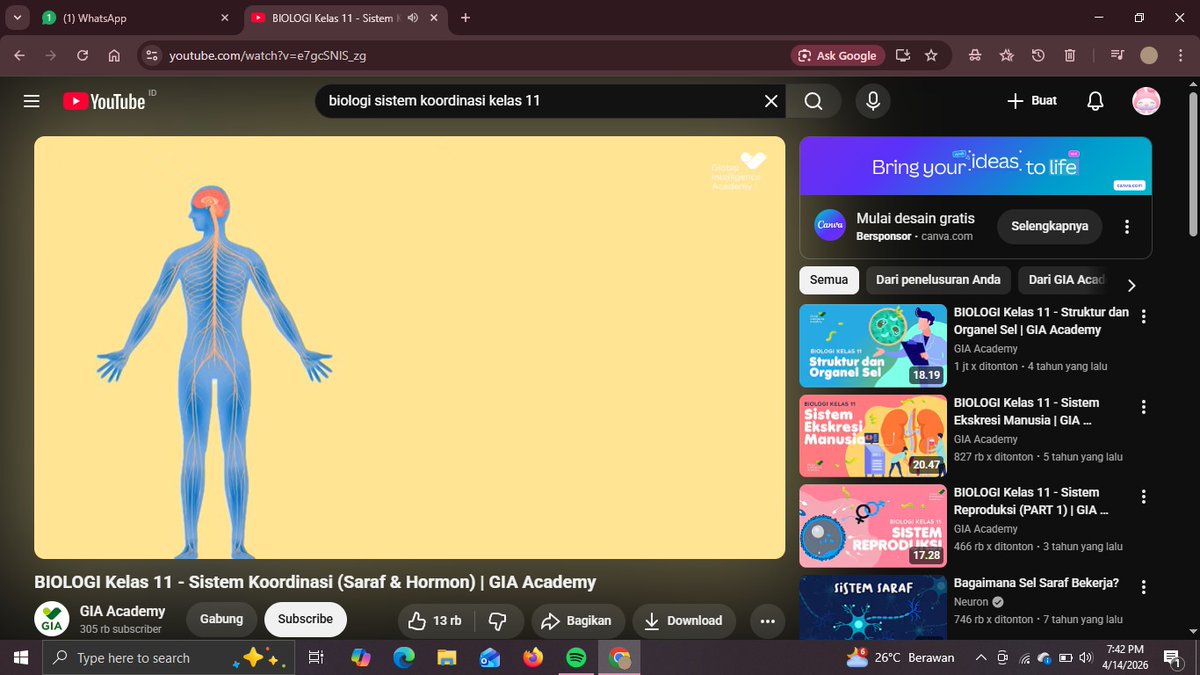
Task: Open the Chrome three-dot menu
Action: click(x=1180, y=56)
